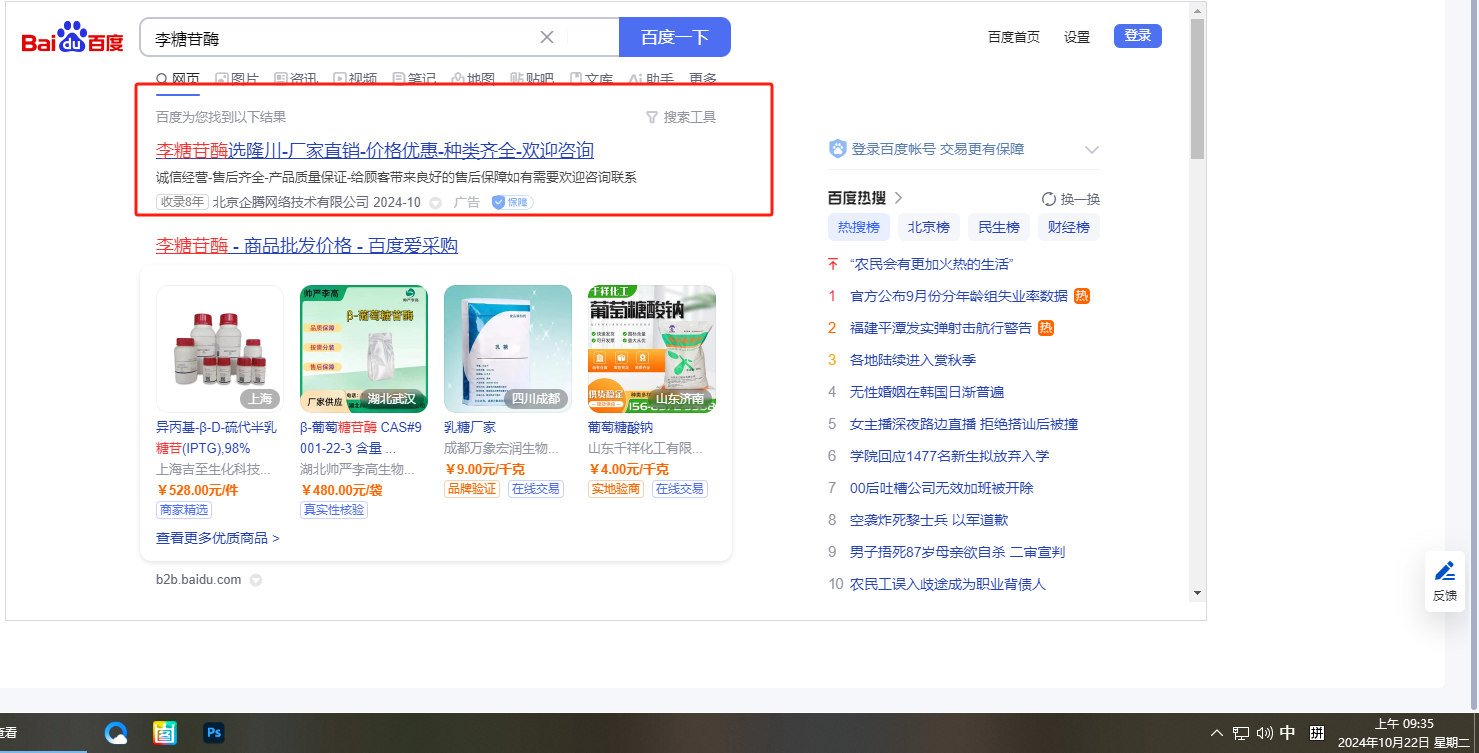The image size is (1479, 753).
Task: Select the 北京榜 hot list filter
Action: [x=927, y=227]
